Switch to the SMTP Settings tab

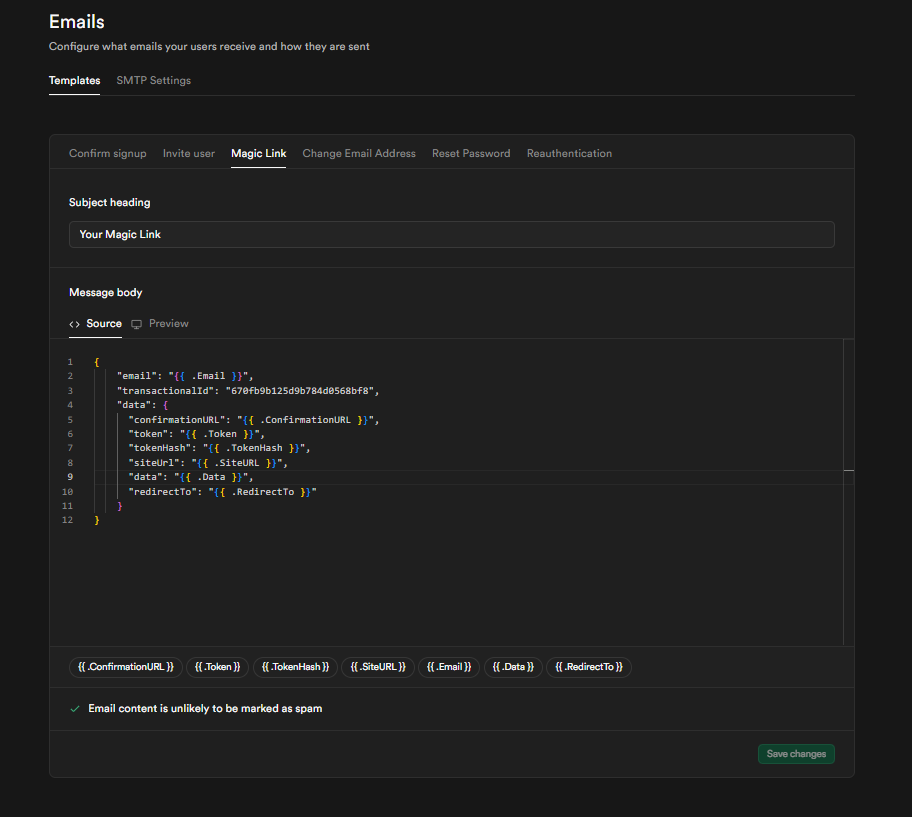point(153,80)
